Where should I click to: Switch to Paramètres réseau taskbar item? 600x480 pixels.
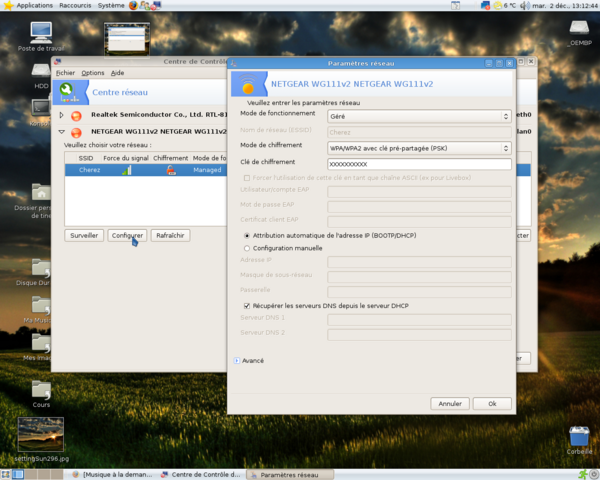[290, 475]
